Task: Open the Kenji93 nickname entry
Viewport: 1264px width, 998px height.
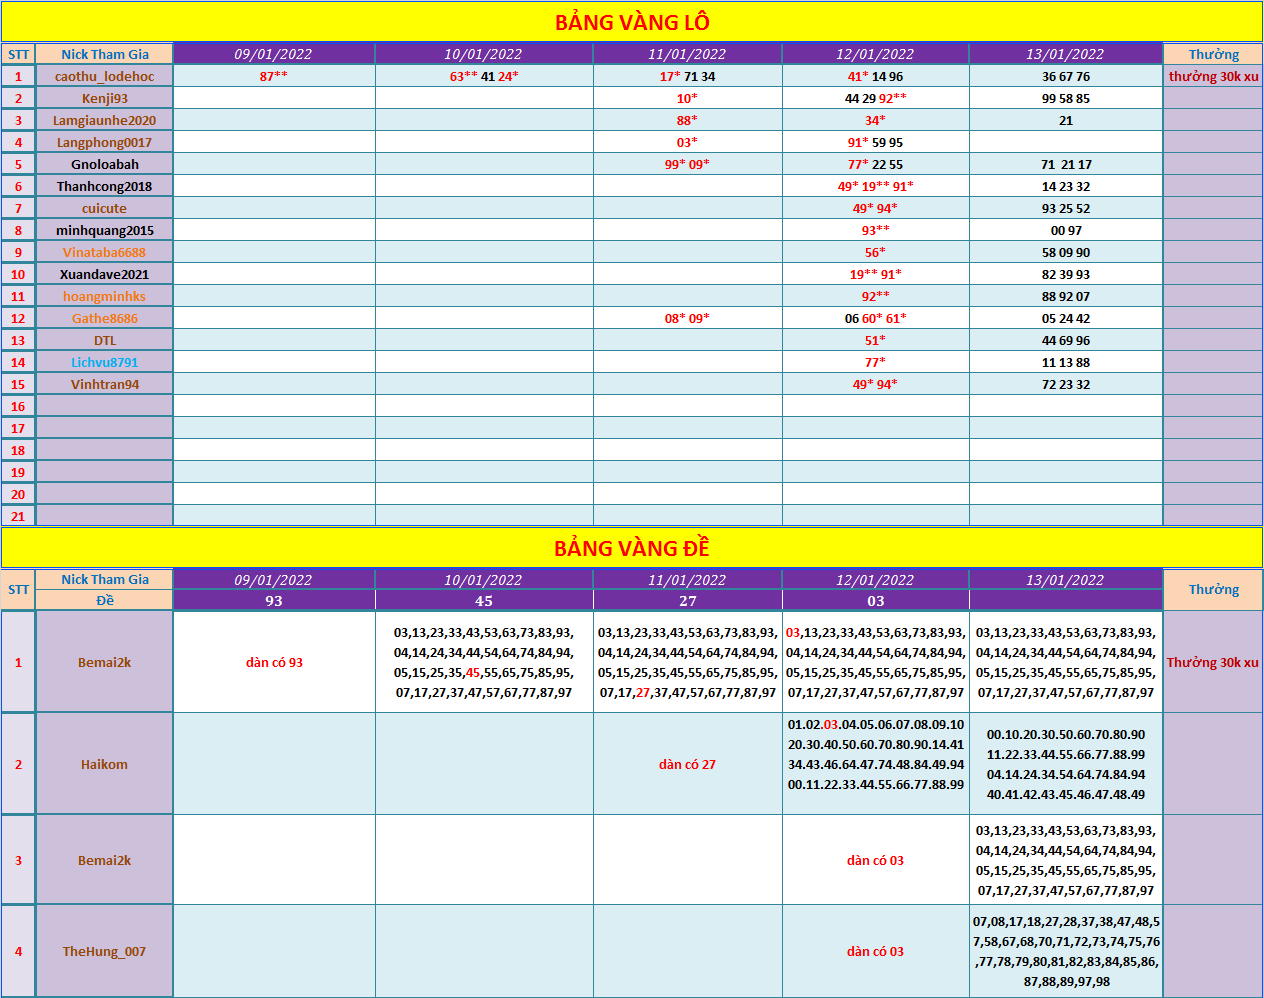Action: pyautogui.click(x=105, y=98)
